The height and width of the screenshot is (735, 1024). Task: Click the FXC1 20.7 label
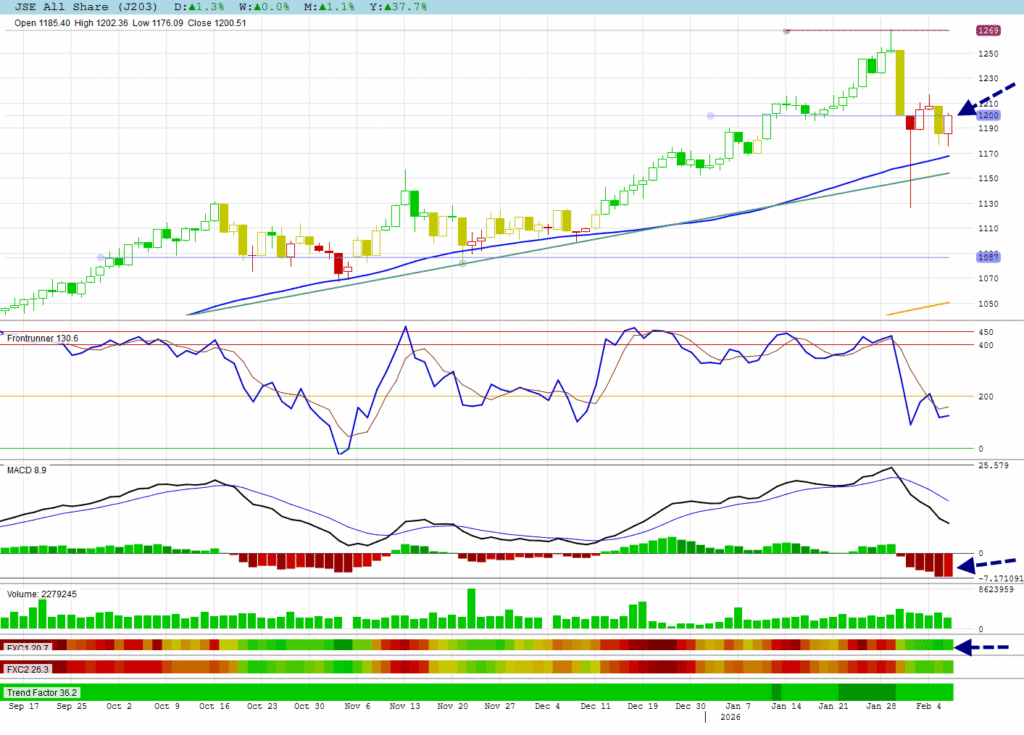pyautogui.click(x=28, y=647)
